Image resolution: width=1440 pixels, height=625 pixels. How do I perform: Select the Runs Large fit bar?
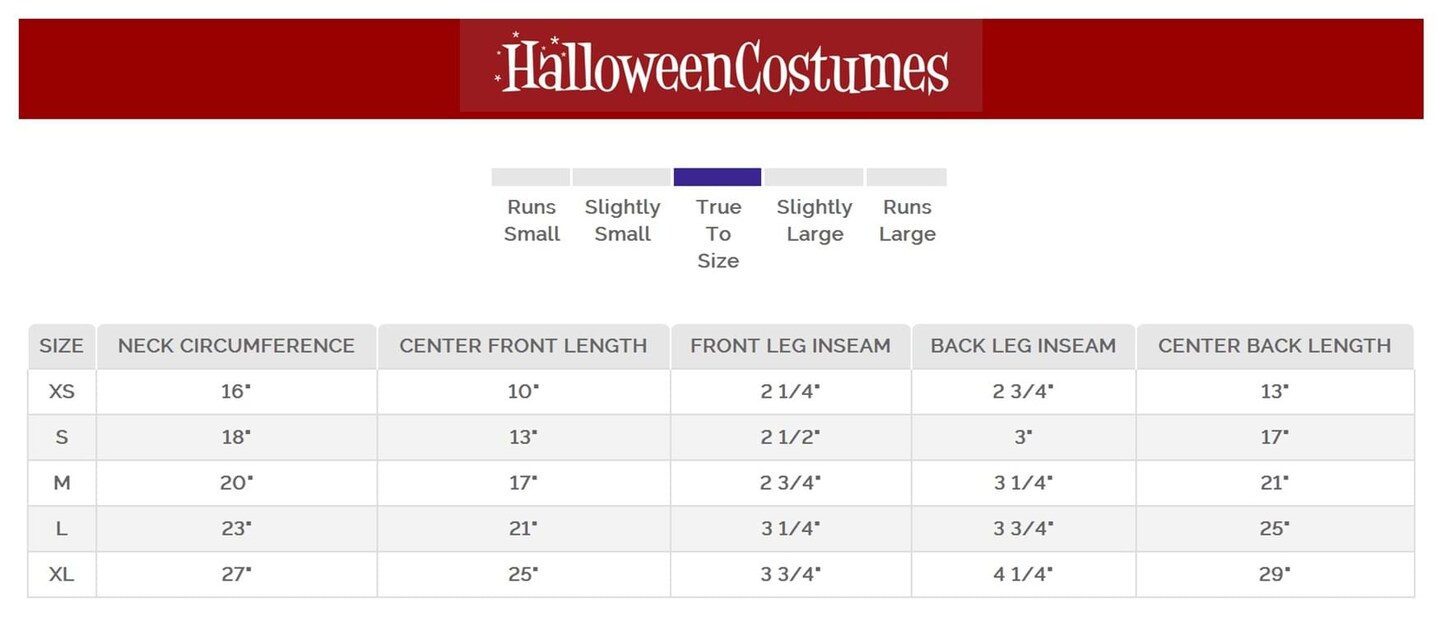906,177
